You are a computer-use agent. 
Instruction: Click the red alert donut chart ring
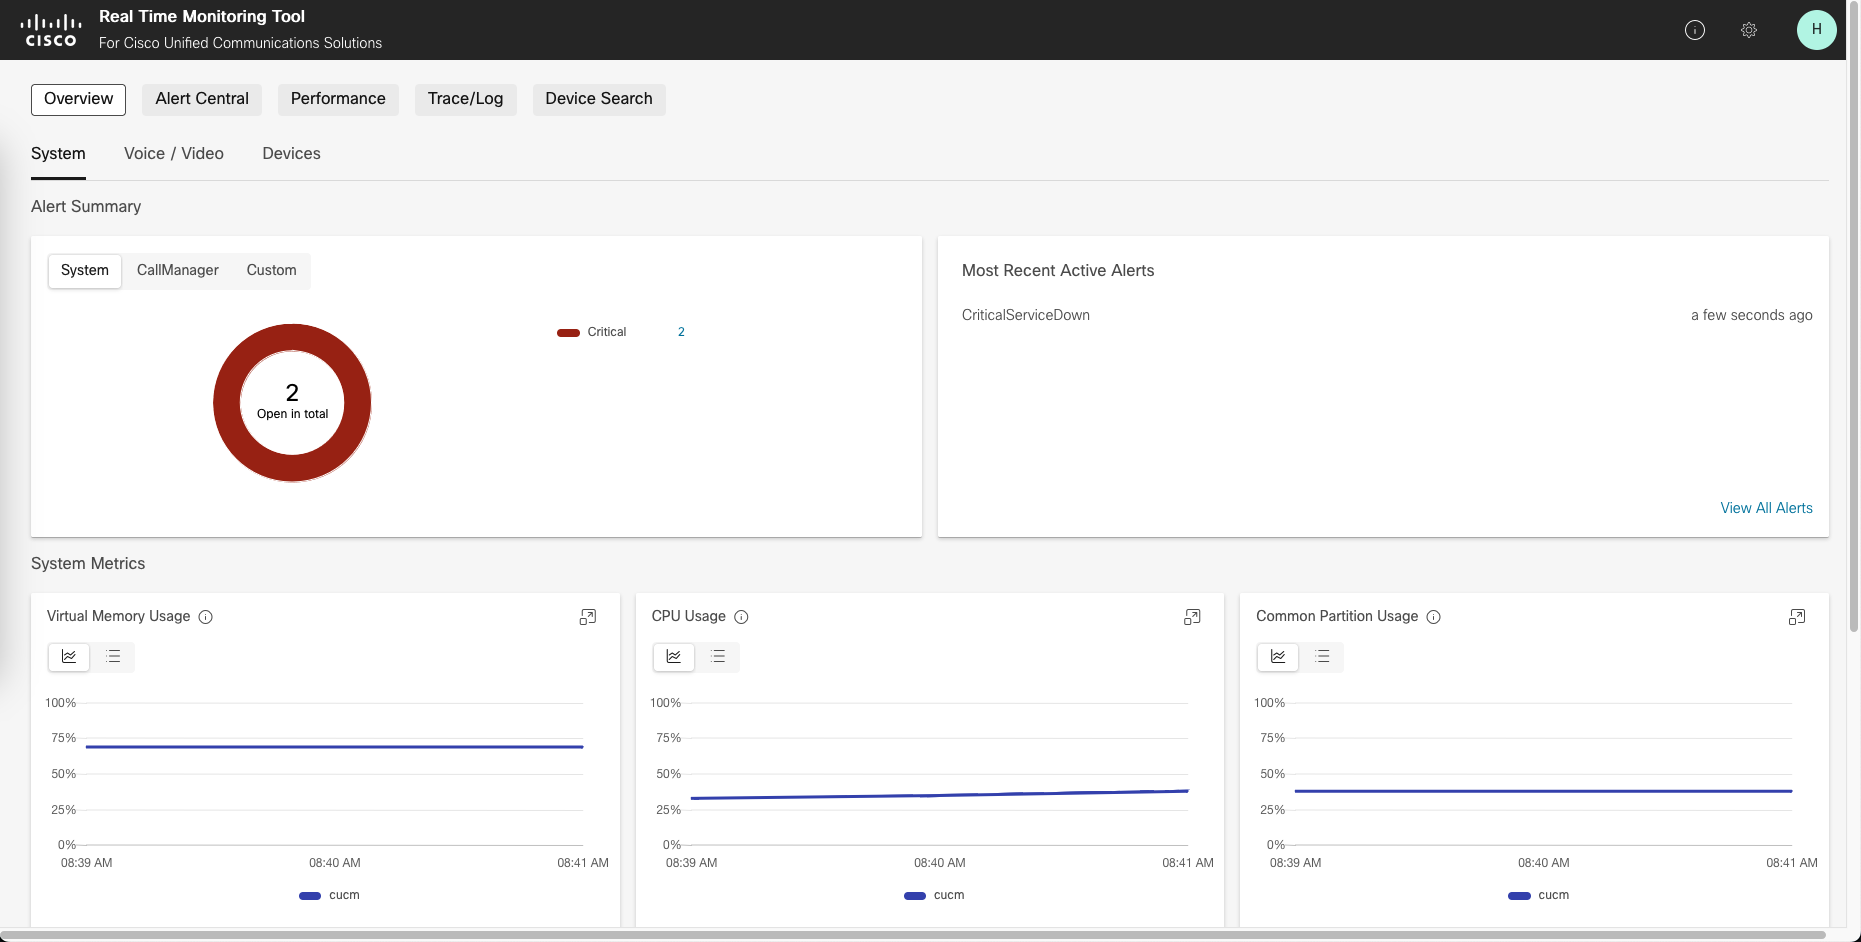click(228, 403)
